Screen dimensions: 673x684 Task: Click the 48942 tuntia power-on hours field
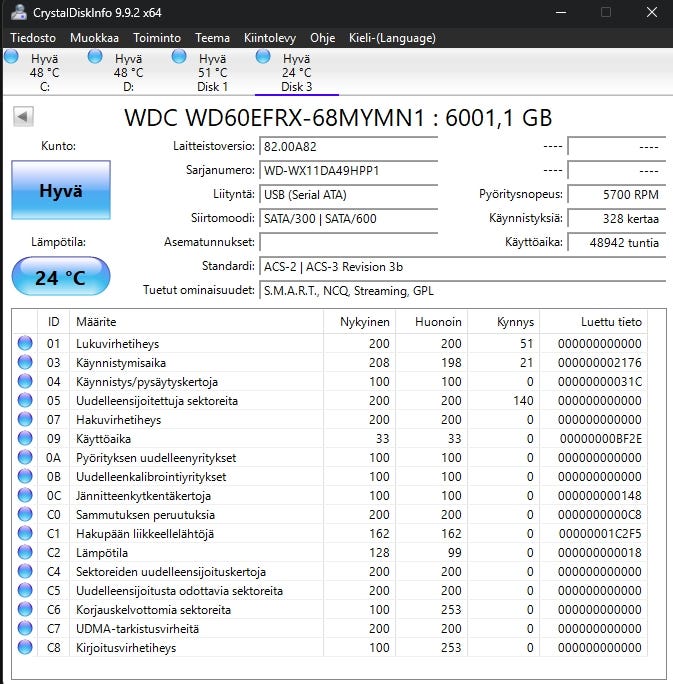[x=617, y=242]
